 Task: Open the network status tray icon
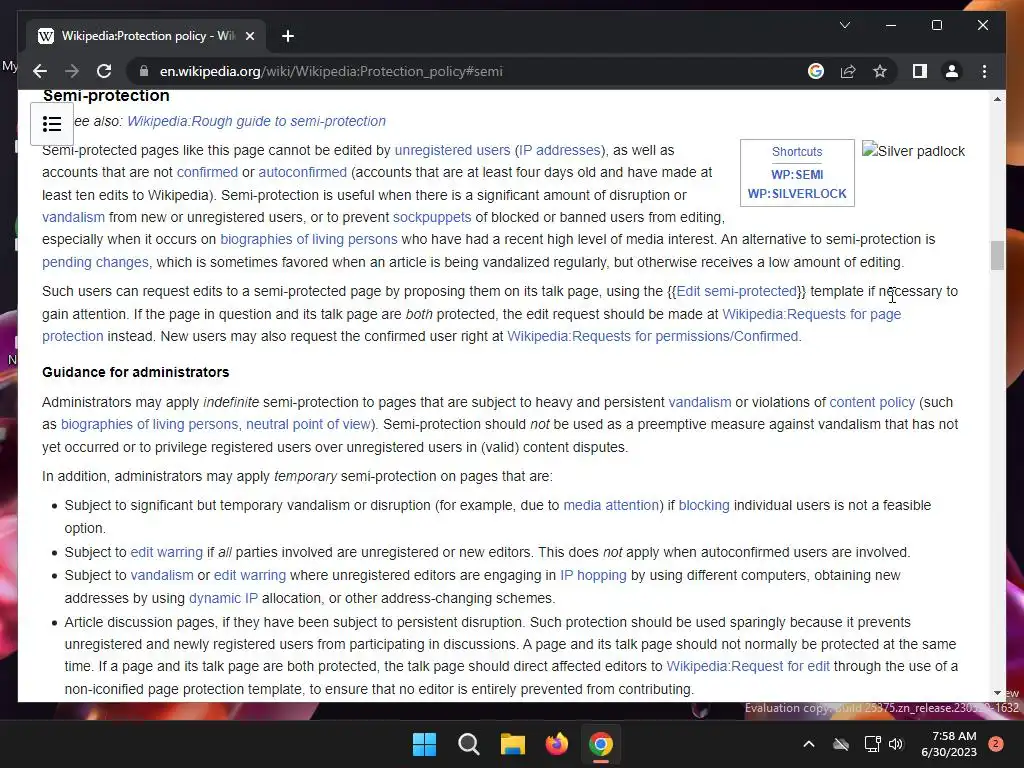[872, 744]
